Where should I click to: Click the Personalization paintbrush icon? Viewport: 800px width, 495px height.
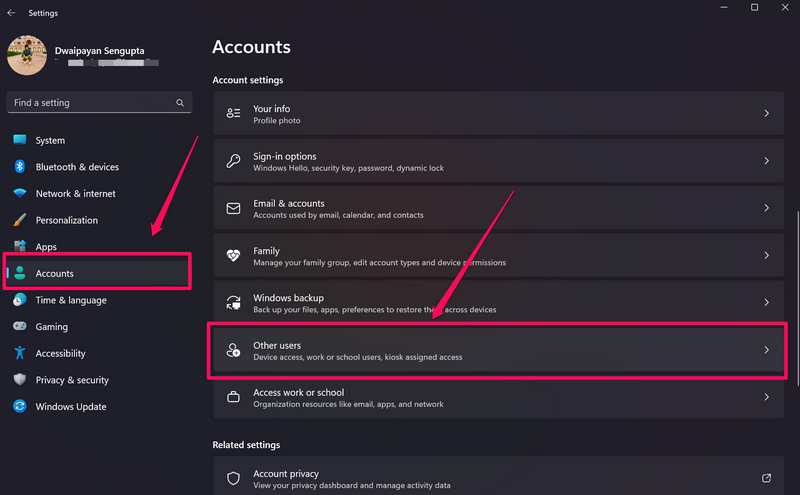(x=20, y=220)
